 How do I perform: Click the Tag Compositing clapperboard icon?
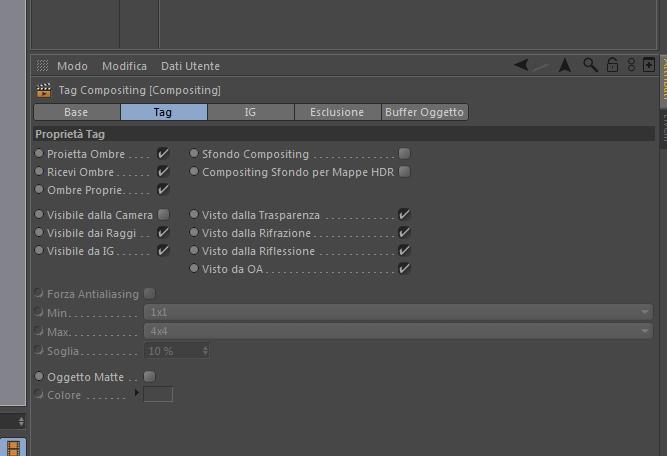click(x=42, y=90)
